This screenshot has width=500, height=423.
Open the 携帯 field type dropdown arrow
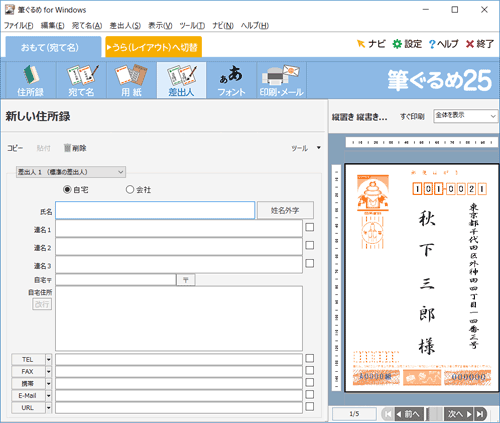[49, 384]
